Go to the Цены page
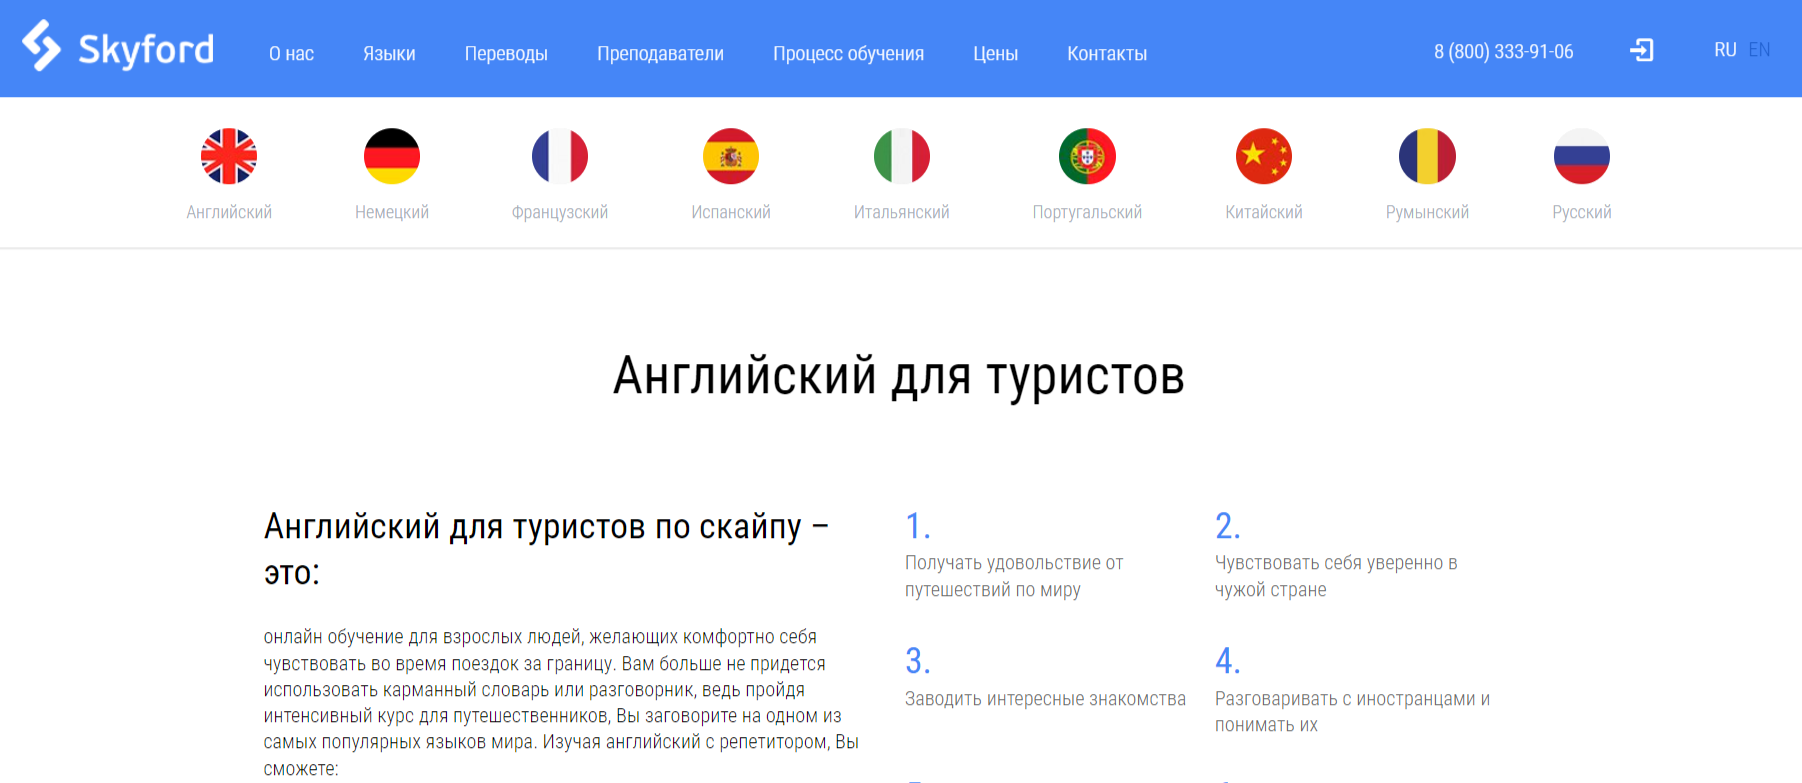1802x783 pixels. (x=995, y=54)
